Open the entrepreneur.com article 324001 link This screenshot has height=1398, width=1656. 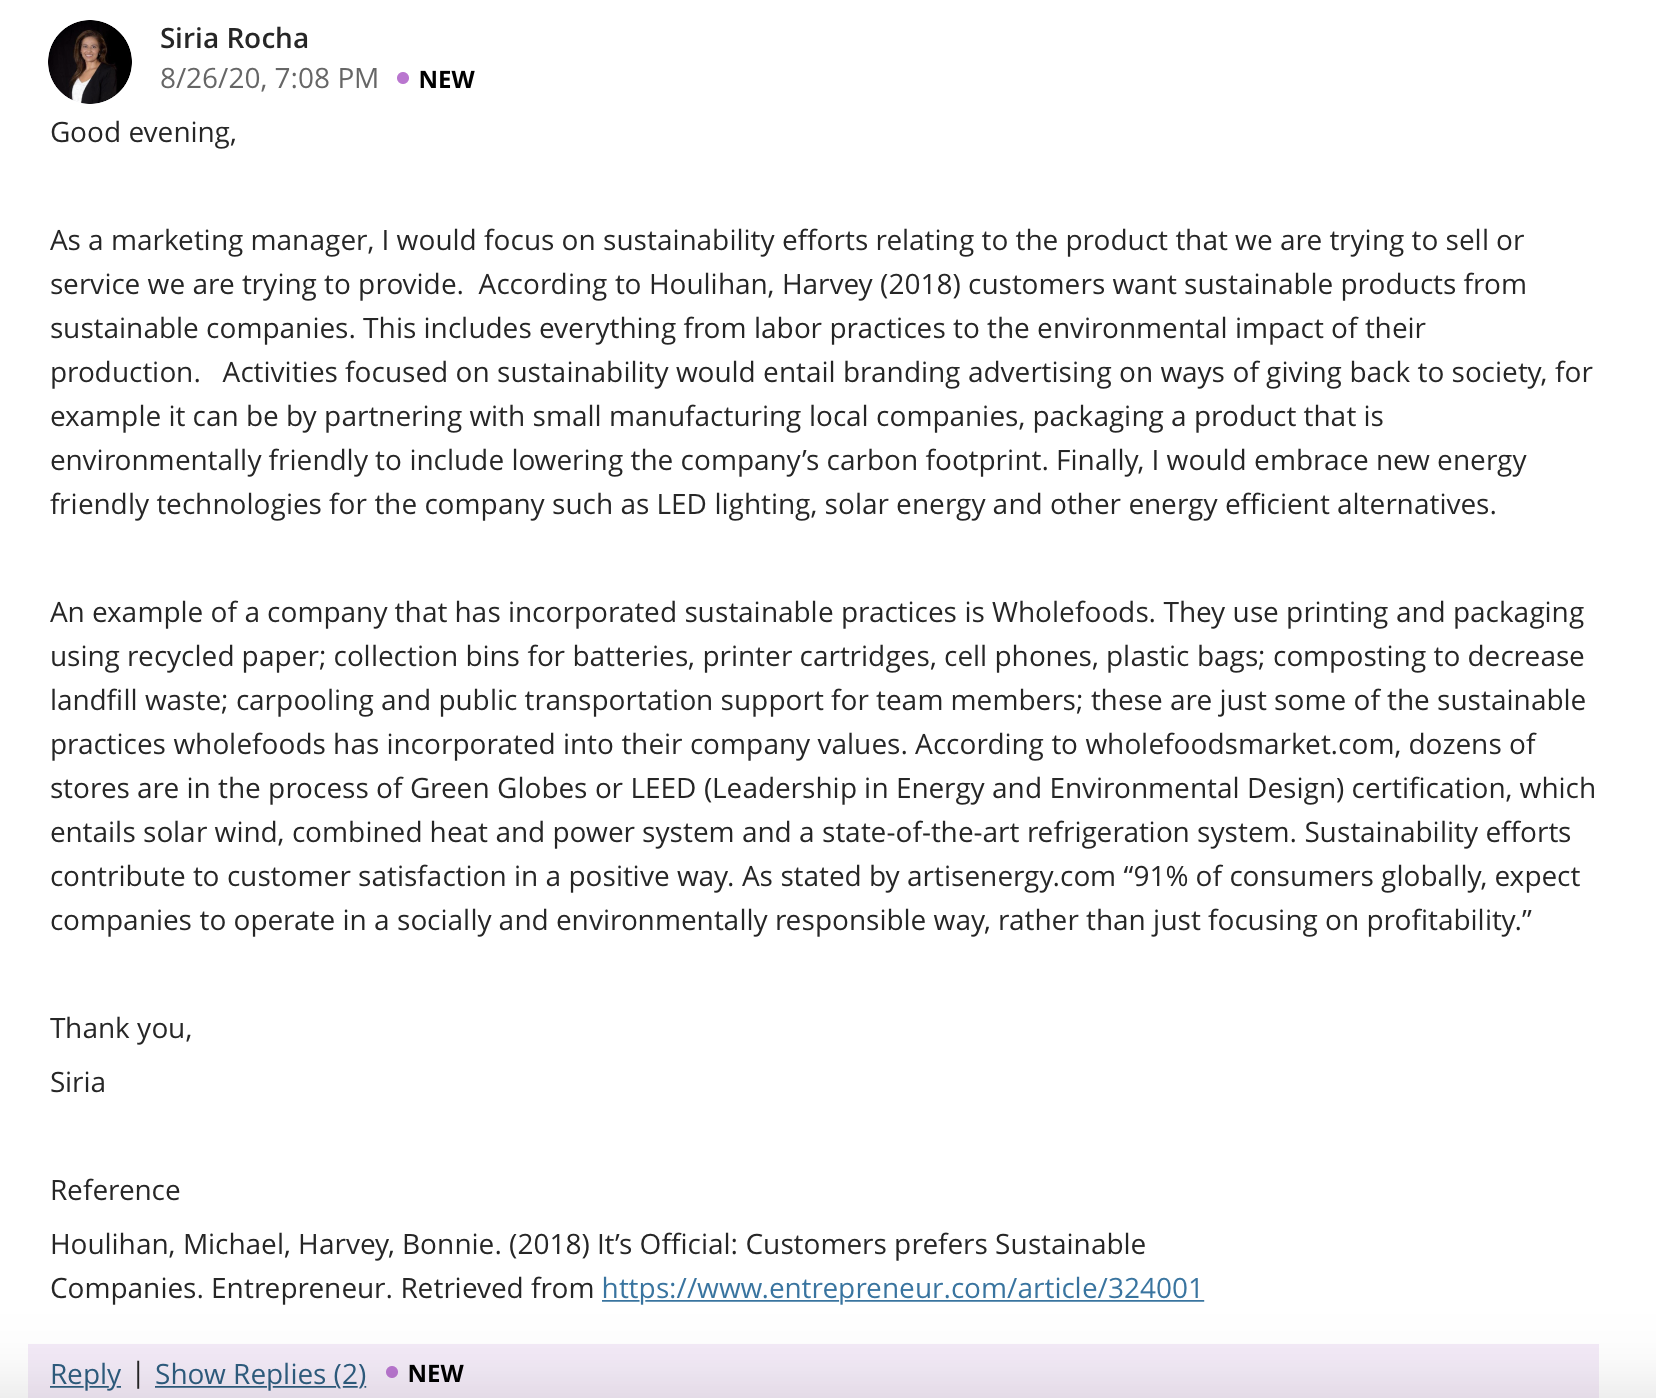[x=902, y=1287]
